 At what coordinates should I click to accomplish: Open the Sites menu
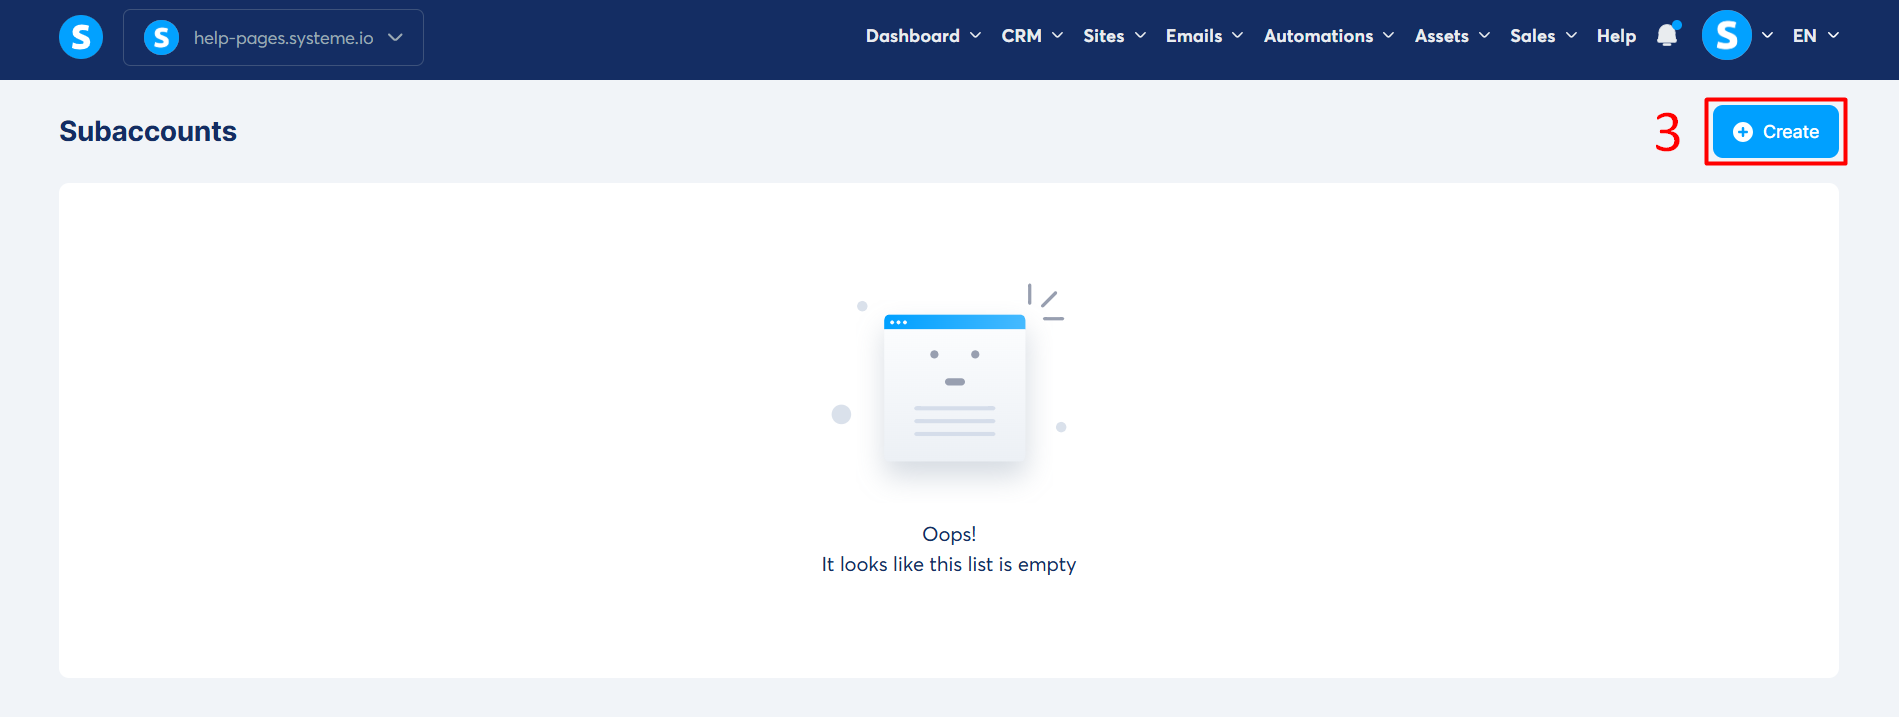pyautogui.click(x=1114, y=36)
